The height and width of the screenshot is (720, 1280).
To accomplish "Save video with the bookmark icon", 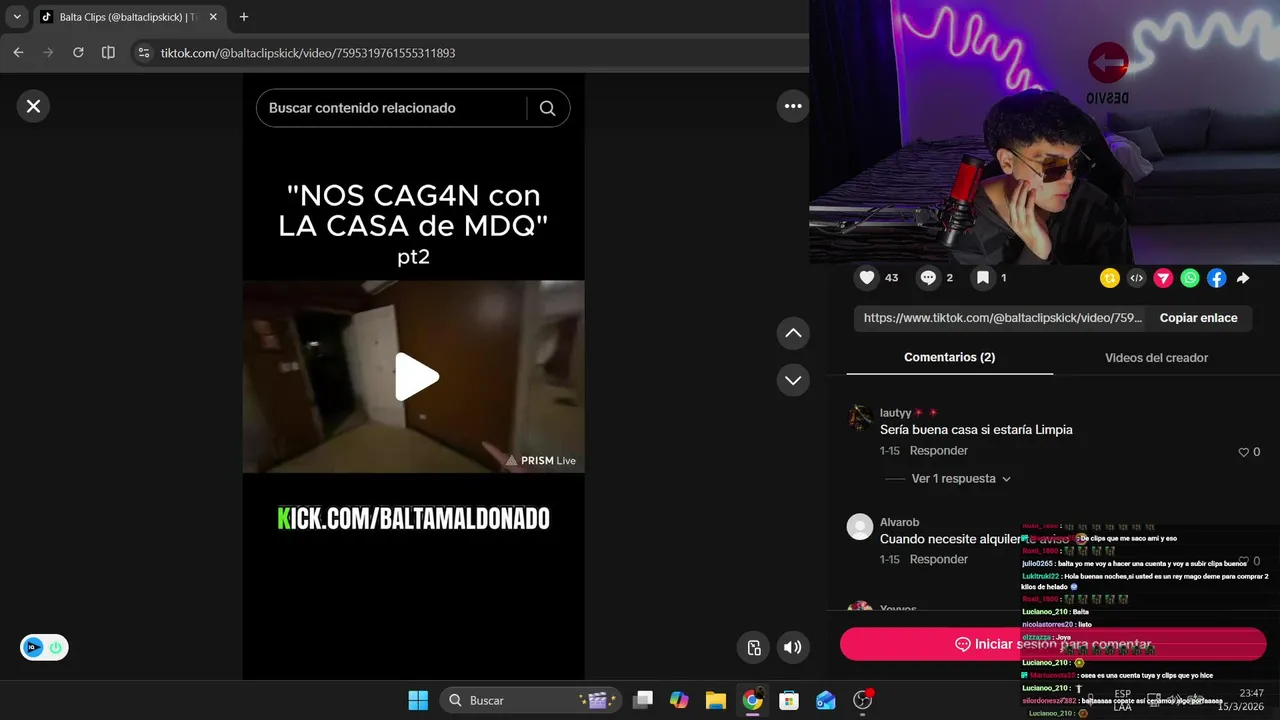I will click(x=983, y=278).
